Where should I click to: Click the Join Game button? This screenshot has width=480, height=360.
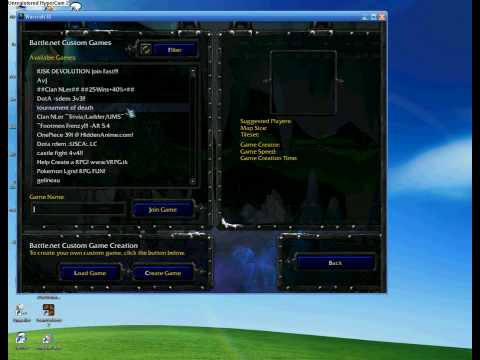(x=163, y=210)
